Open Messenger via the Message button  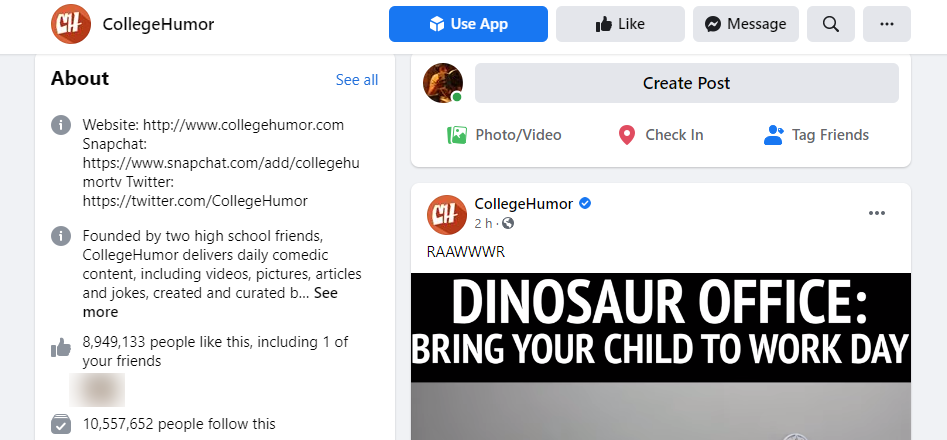coord(745,24)
